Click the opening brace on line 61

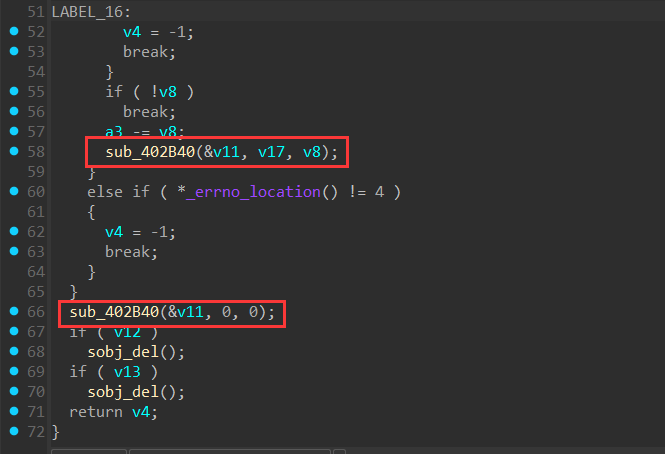point(91,212)
